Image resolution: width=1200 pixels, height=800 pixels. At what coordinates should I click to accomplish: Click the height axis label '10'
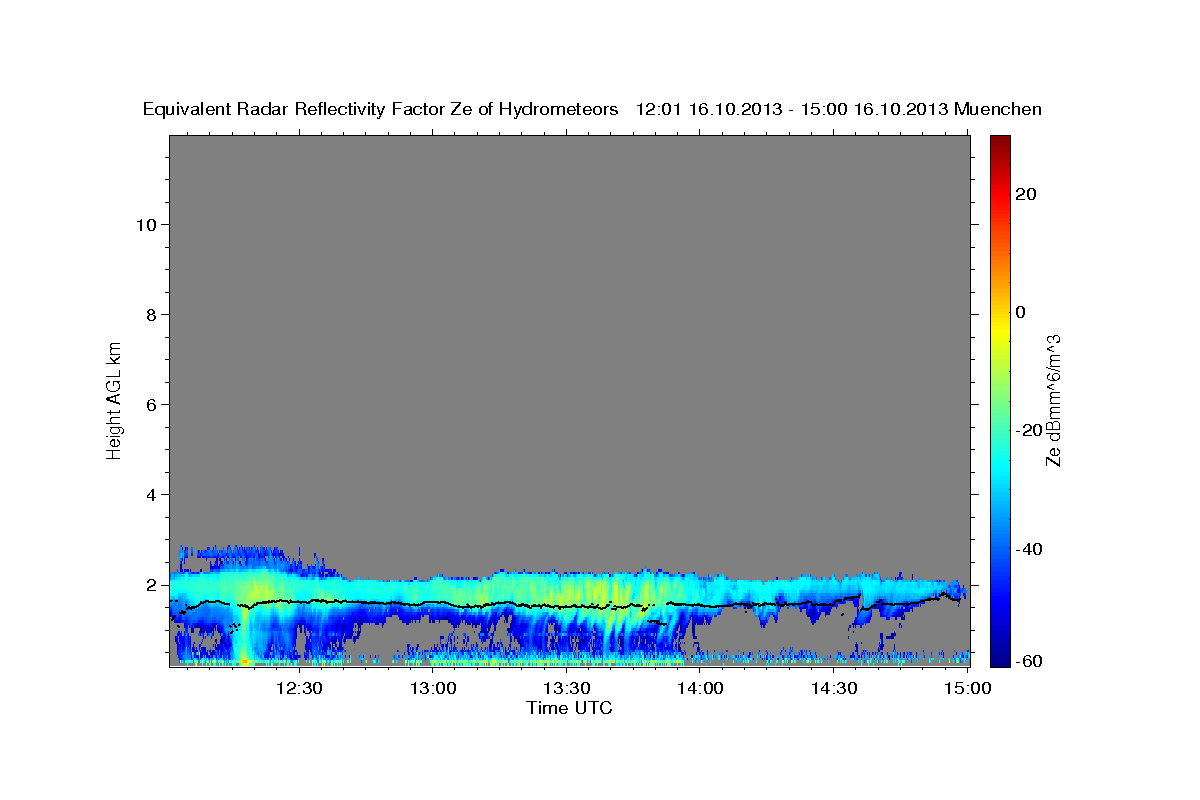click(145, 224)
